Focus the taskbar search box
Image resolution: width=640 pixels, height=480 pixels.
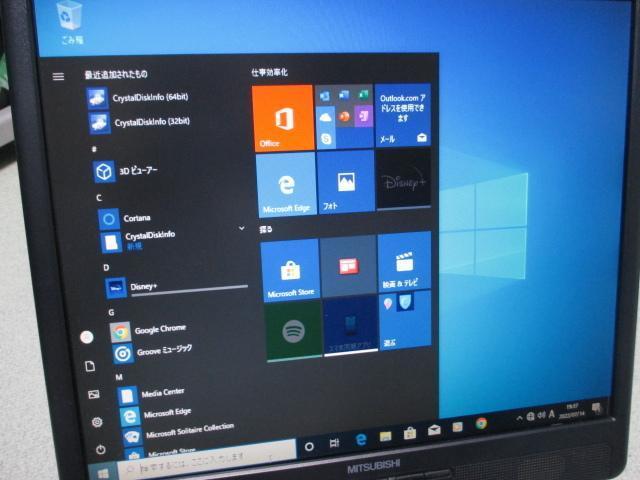tap(207, 460)
